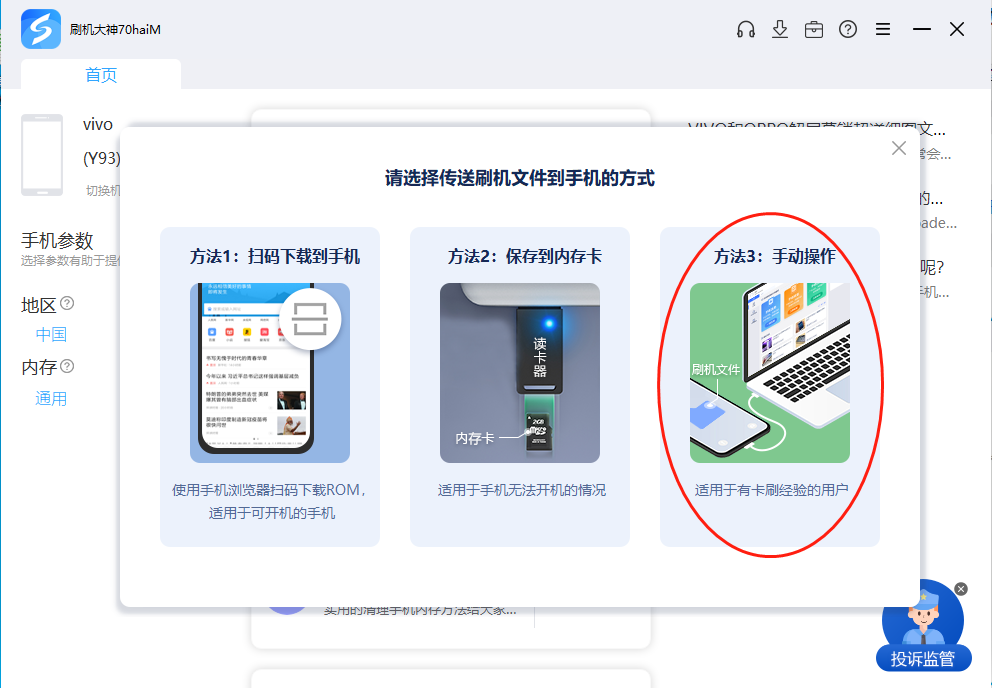The image size is (992, 688).
Task: Click the card reader illustration
Action: click(520, 372)
